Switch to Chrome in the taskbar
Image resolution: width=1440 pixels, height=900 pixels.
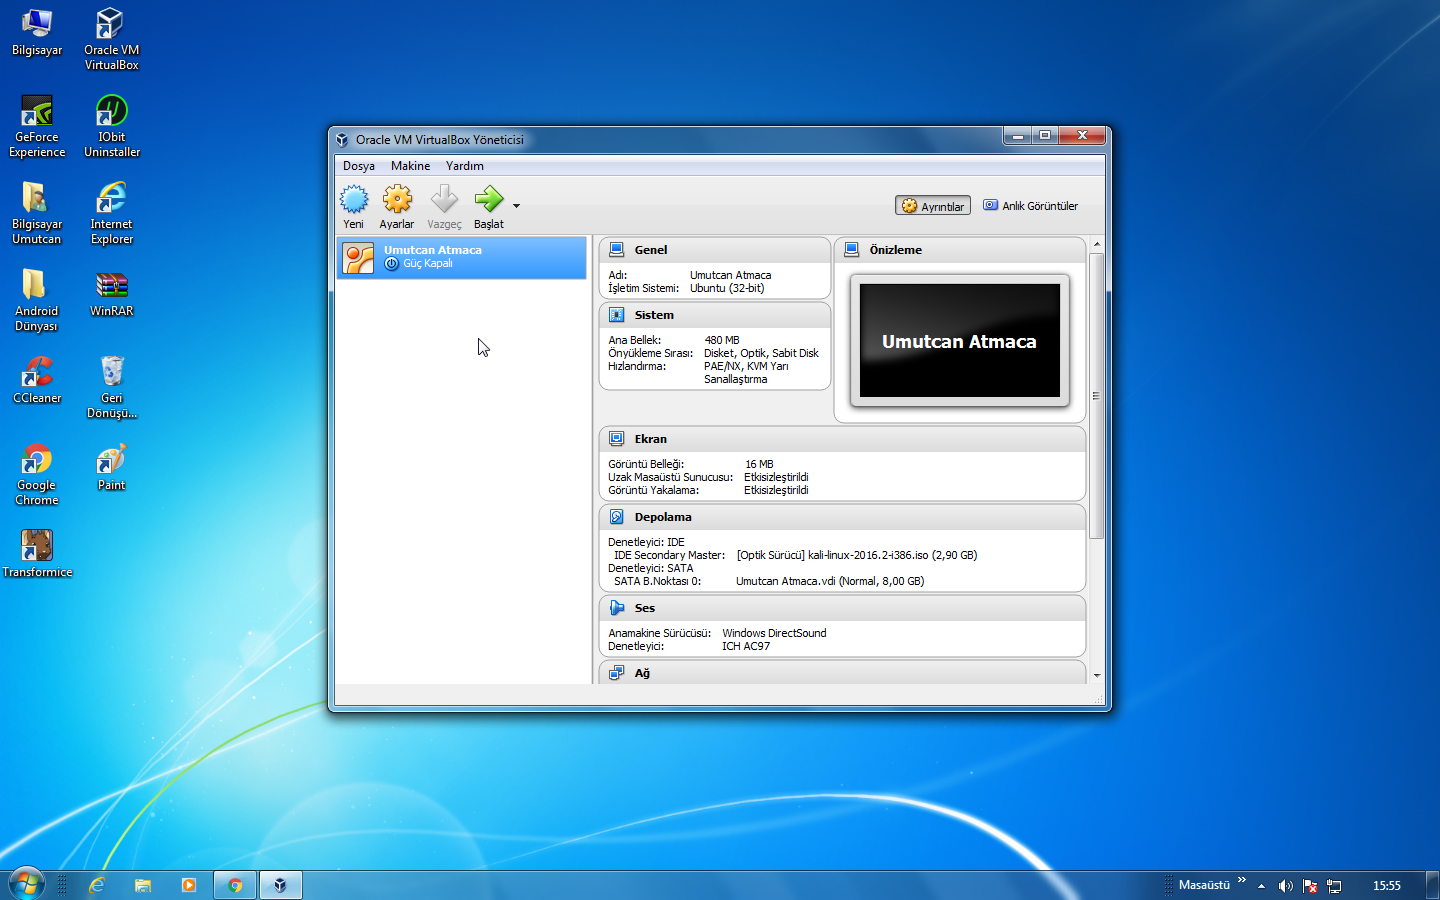click(235, 885)
